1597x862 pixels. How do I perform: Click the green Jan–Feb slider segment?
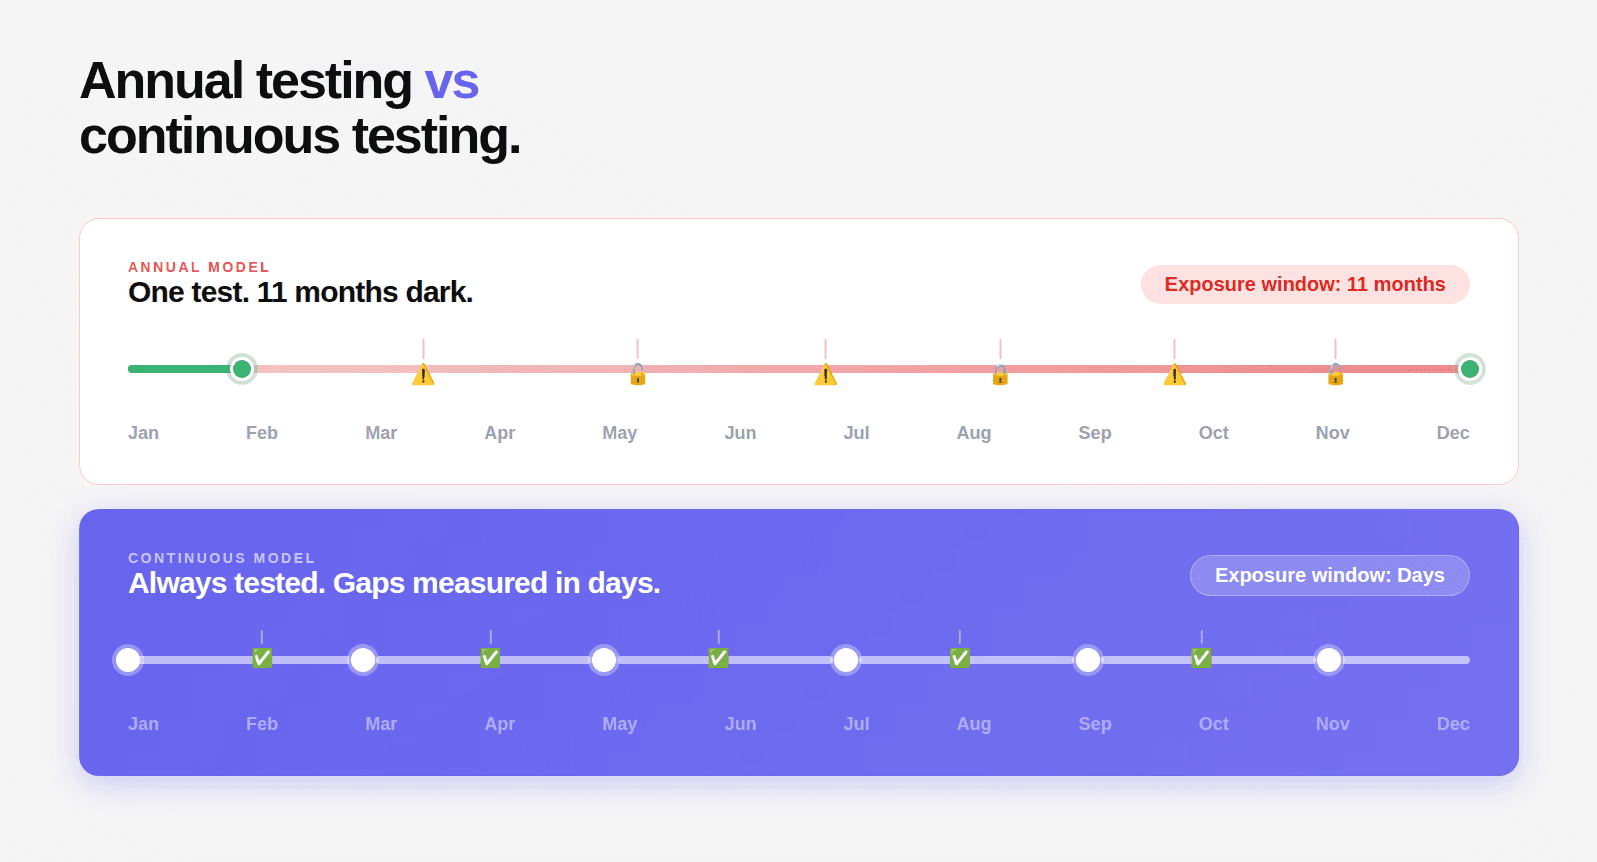pos(179,369)
